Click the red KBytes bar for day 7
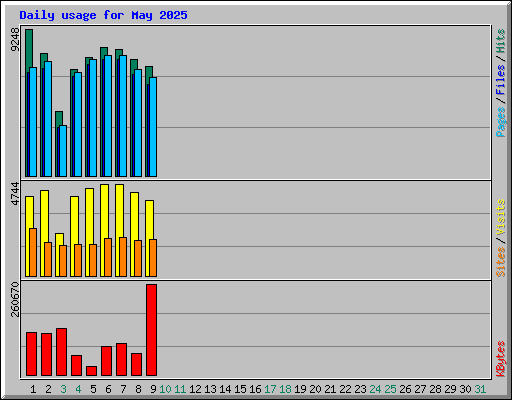512x400 pixels. pos(121,360)
